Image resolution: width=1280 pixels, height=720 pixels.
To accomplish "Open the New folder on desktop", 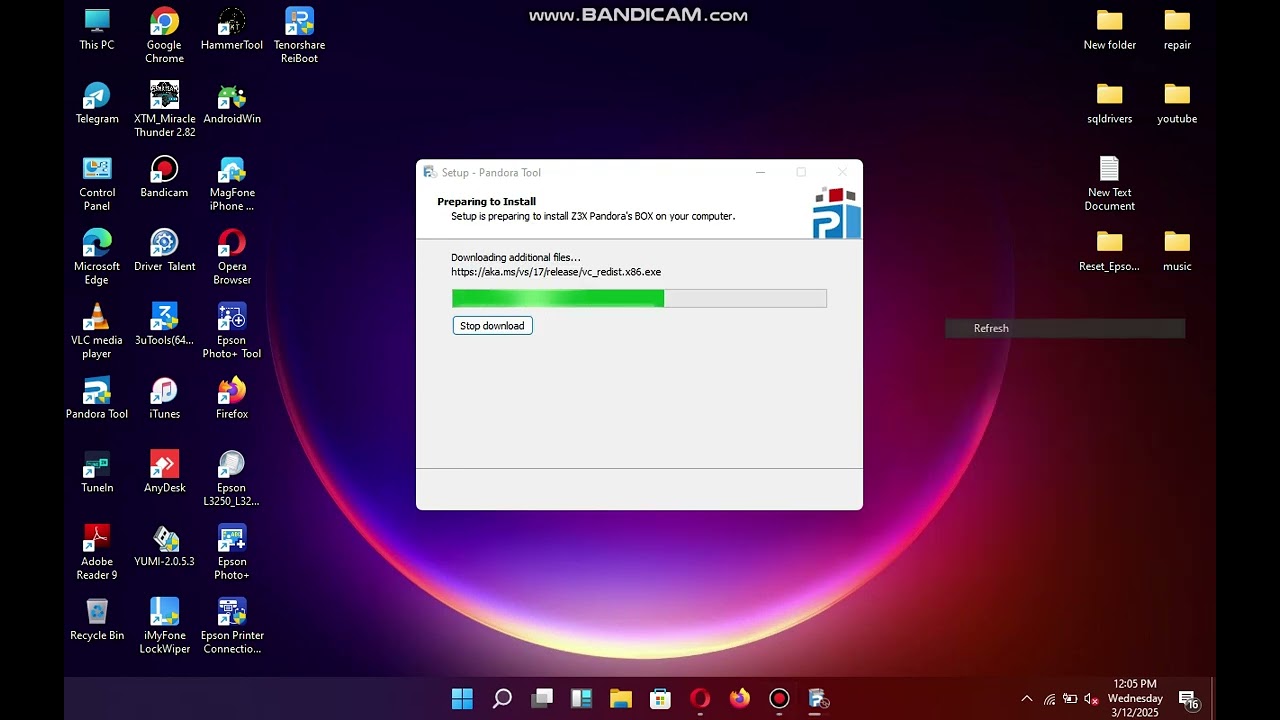I will (1110, 29).
